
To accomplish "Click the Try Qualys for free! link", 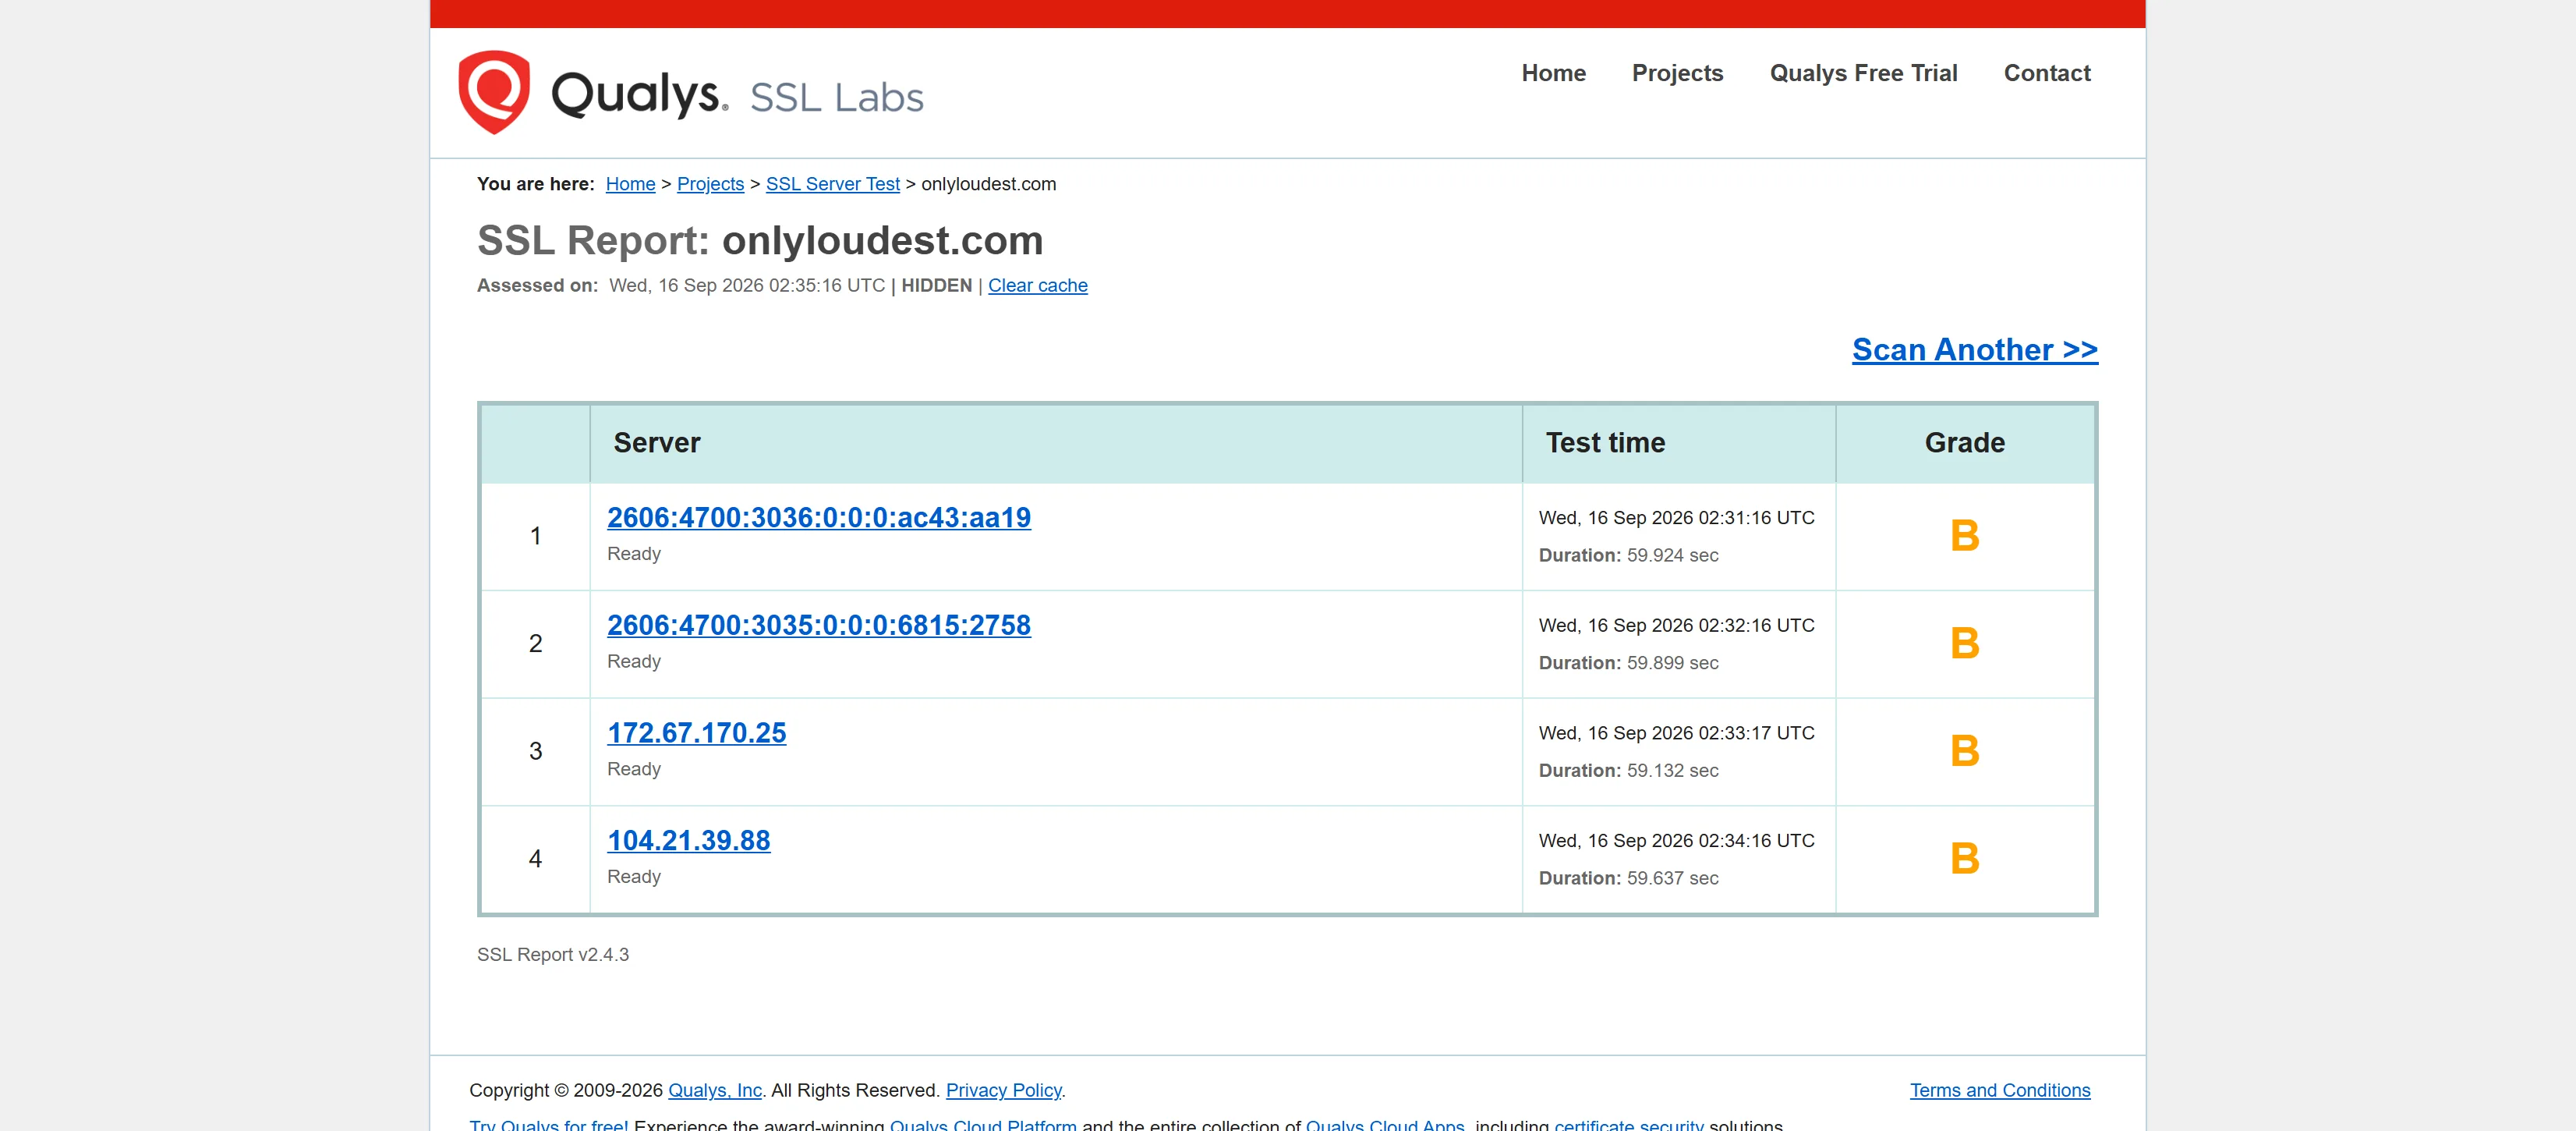I will (x=548, y=1124).
